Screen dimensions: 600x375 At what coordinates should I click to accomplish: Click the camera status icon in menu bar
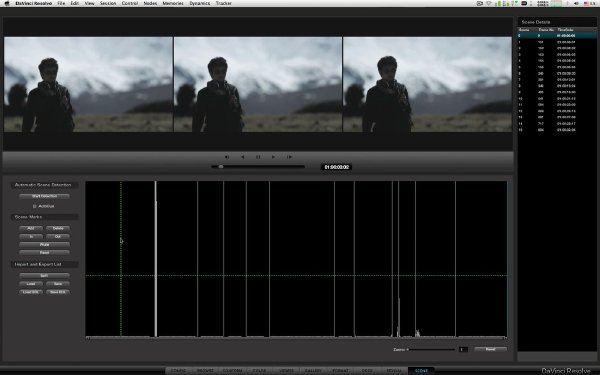click(x=479, y=3)
